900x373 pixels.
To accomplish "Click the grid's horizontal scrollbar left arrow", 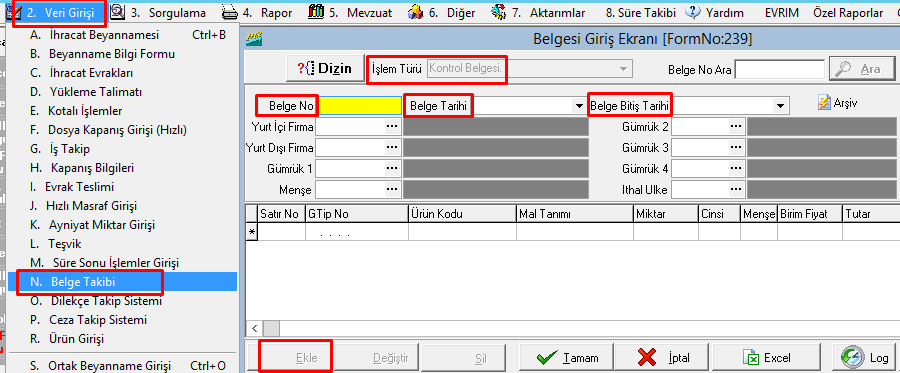I will pyautogui.click(x=255, y=328).
